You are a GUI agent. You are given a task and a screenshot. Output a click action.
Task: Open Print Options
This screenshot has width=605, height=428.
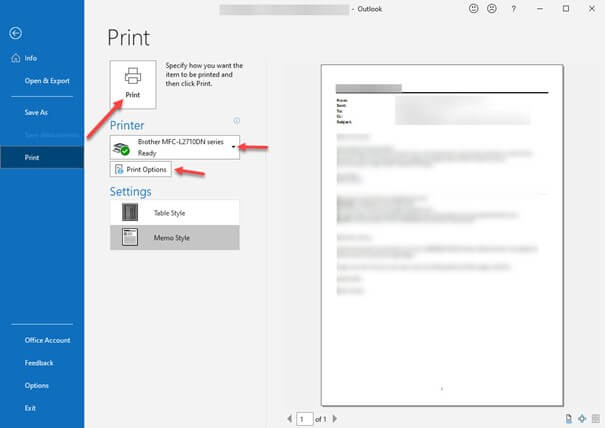coord(140,170)
